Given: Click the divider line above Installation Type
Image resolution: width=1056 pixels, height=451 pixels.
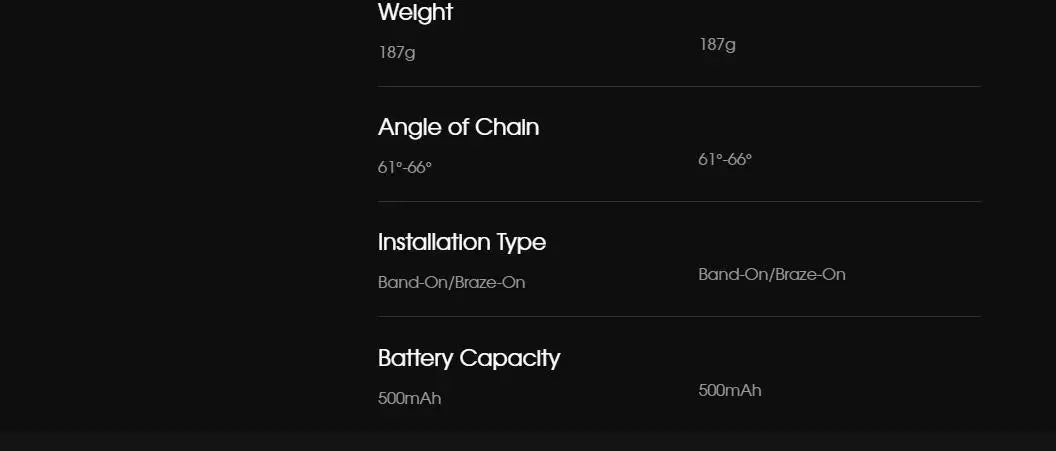Looking at the screenshot, I should click(x=679, y=202).
